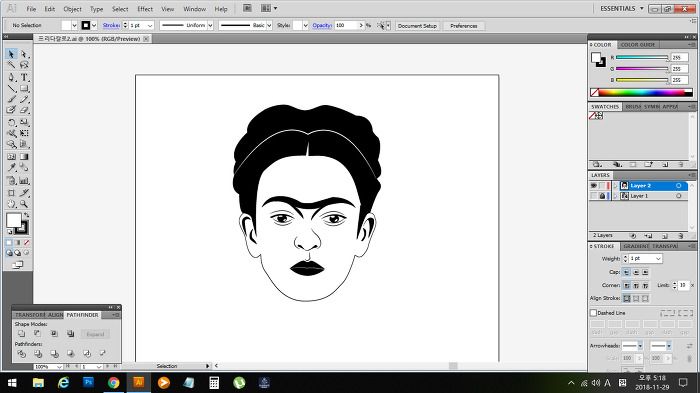Image resolution: width=700 pixels, height=393 pixels.
Task: Open the Object menu
Action: 72,9
